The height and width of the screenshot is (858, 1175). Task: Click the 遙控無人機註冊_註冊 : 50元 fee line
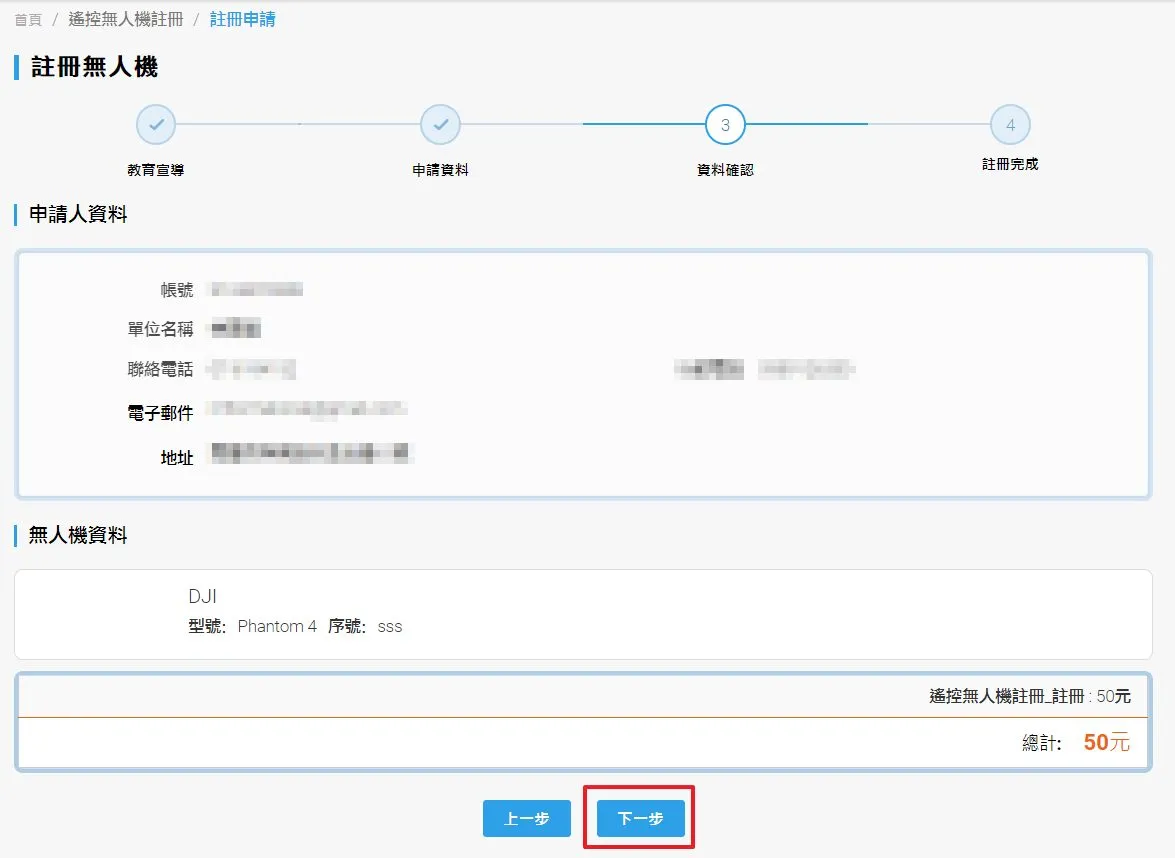pos(1030,696)
